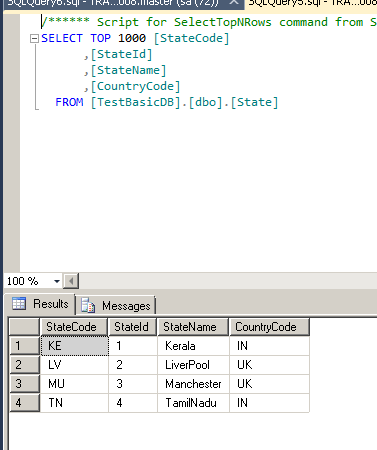Screen dimensions: 377x450
Task: Click the green script comment line
Action: (209, 22)
